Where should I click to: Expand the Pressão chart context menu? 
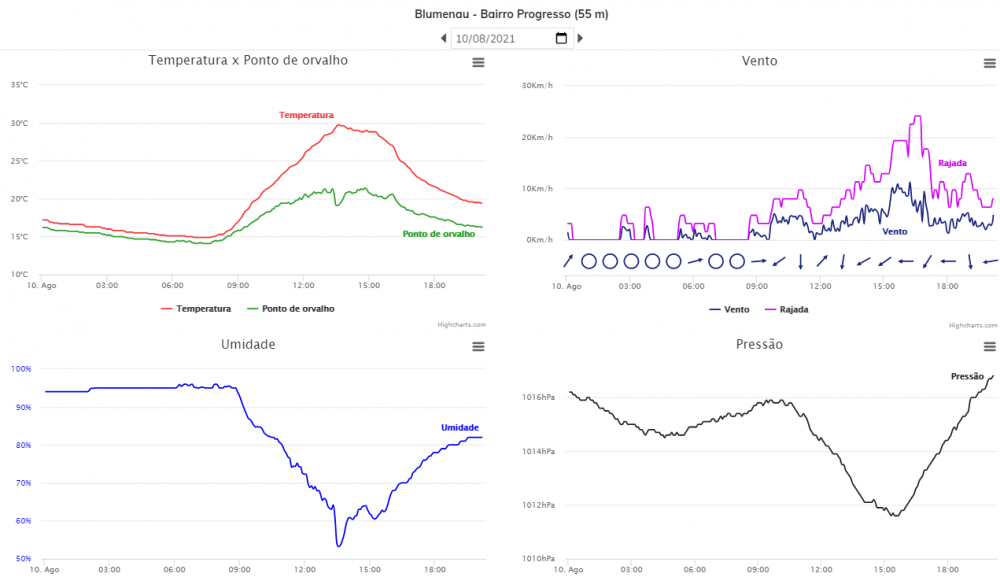[x=989, y=346]
